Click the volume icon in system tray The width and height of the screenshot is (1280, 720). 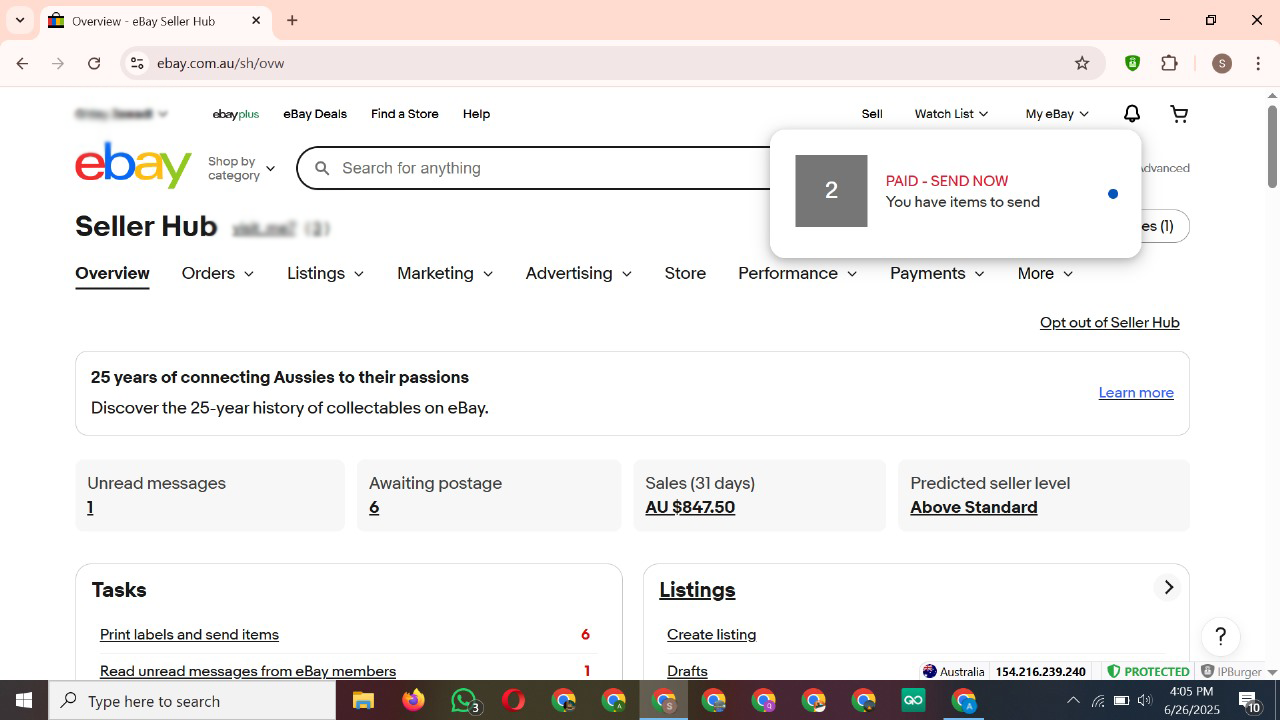point(1144,701)
